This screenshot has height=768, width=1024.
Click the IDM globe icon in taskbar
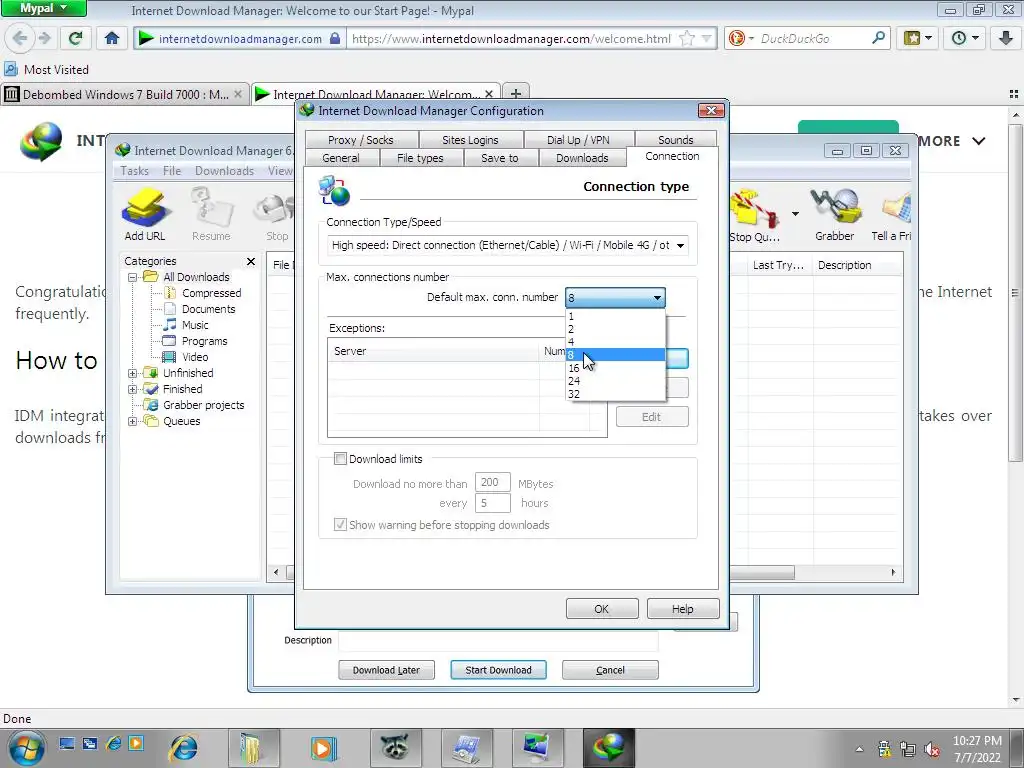[x=609, y=748]
